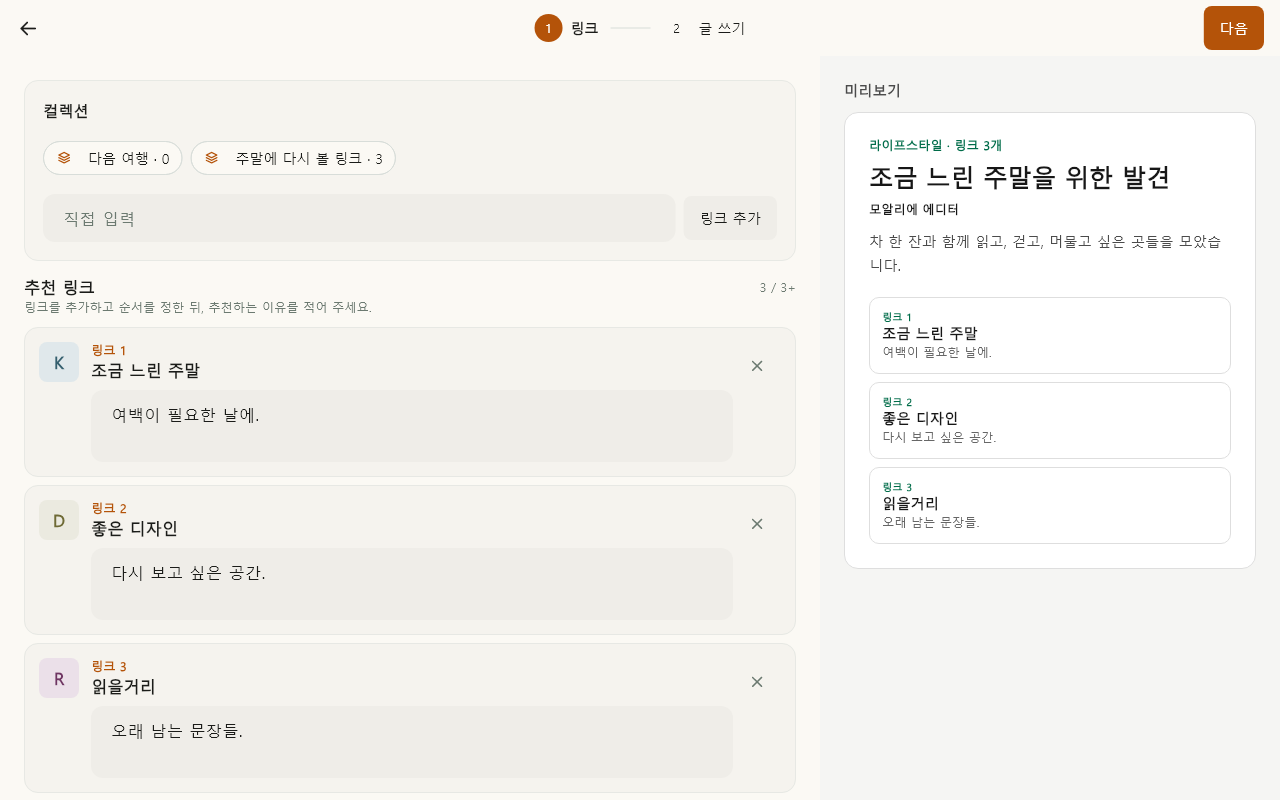Viewport: 1280px width, 800px height.
Task: Open preview item 링크 1 조금 느린 주말
Action: [1050, 335]
